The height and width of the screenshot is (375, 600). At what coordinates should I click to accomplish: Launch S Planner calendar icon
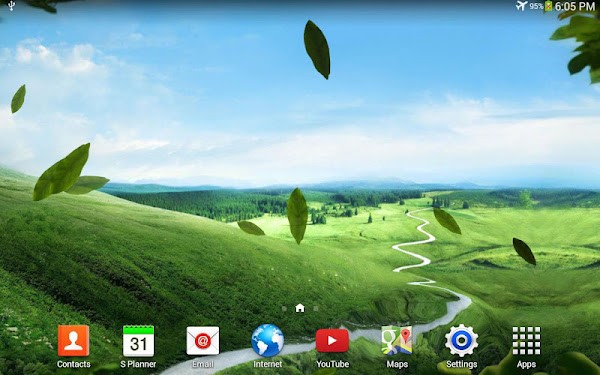click(x=138, y=341)
